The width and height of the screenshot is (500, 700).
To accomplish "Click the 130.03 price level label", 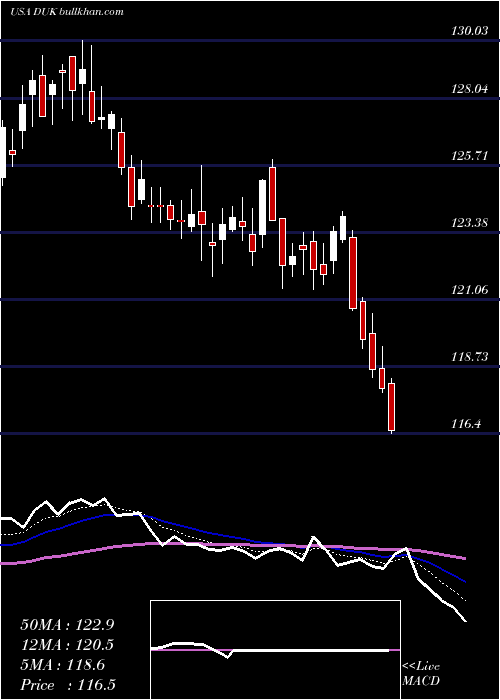I will [x=468, y=31].
